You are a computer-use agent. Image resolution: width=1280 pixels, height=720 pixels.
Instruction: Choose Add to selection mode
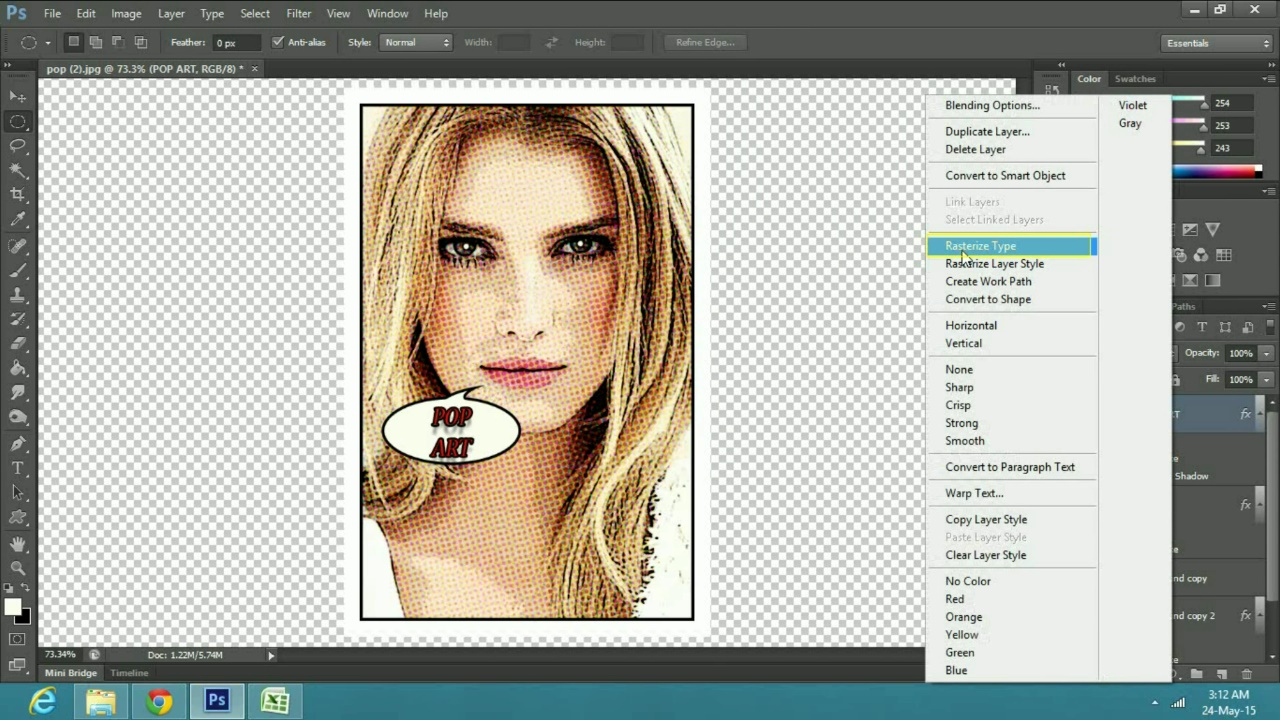96,42
